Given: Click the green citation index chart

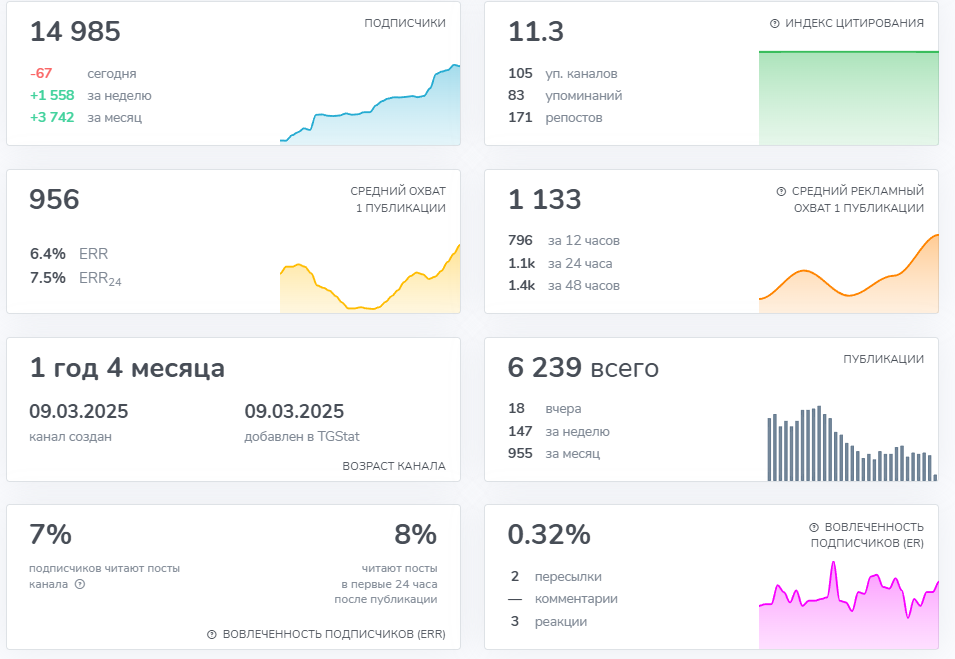Looking at the screenshot, I should click(848, 98).
